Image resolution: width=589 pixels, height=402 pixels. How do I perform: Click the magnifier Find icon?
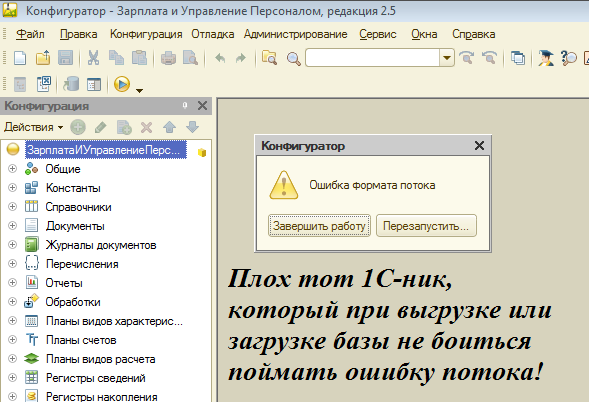tap(293, 59)
